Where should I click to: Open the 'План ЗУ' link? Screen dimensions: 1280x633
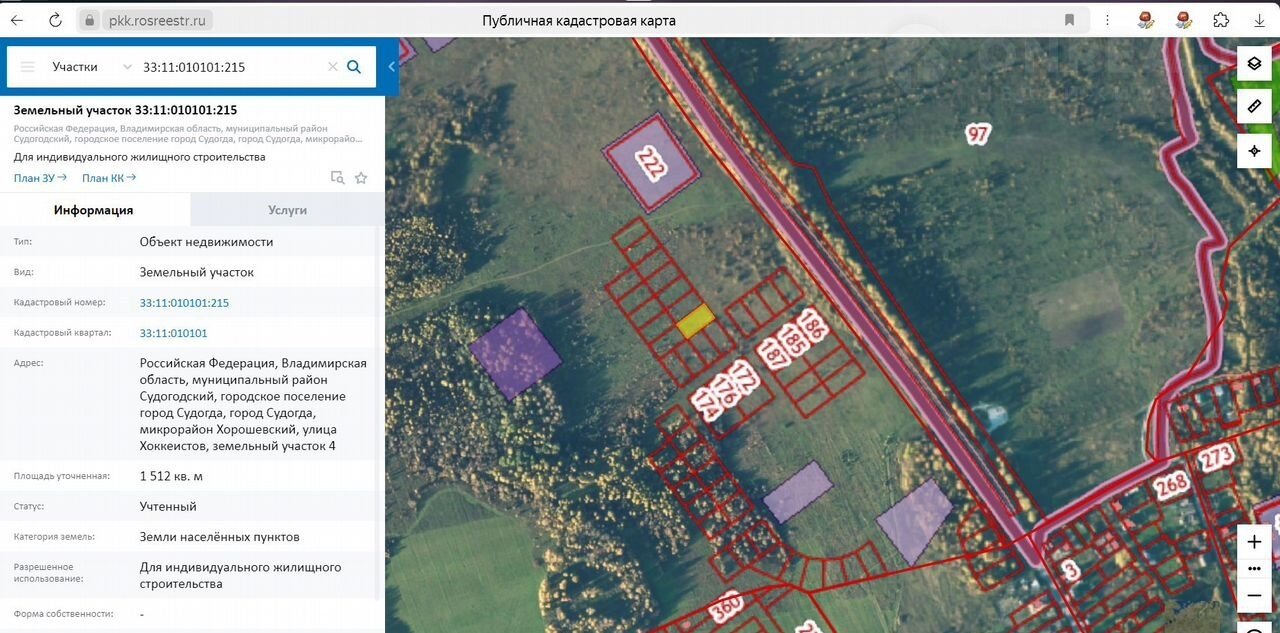click(40, 178)
